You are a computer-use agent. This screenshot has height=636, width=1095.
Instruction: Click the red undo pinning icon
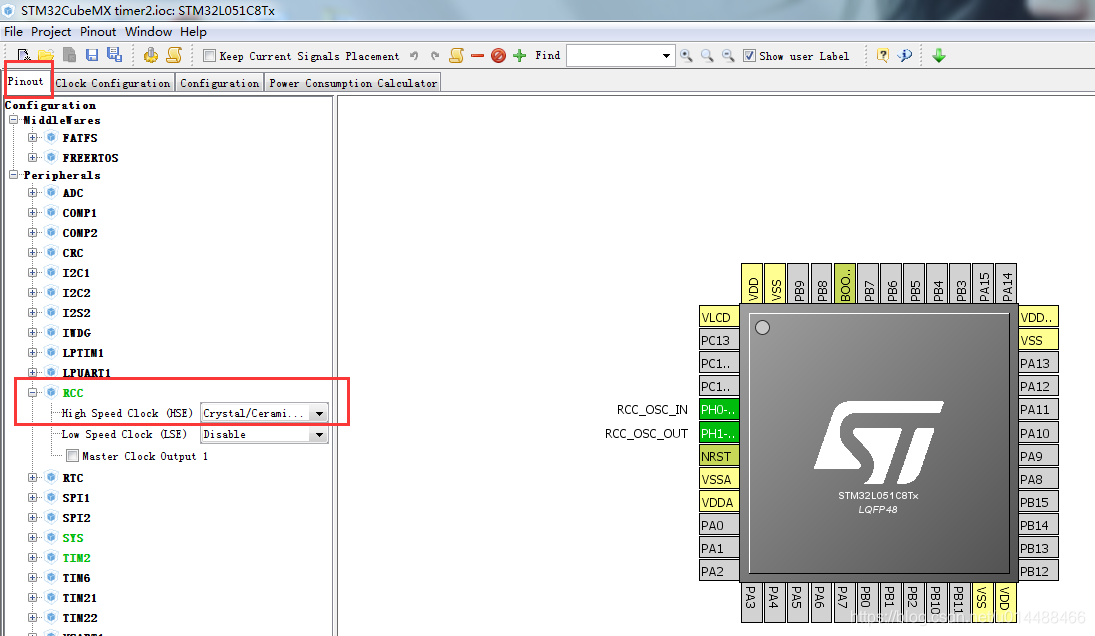click(x=497, y=55)
